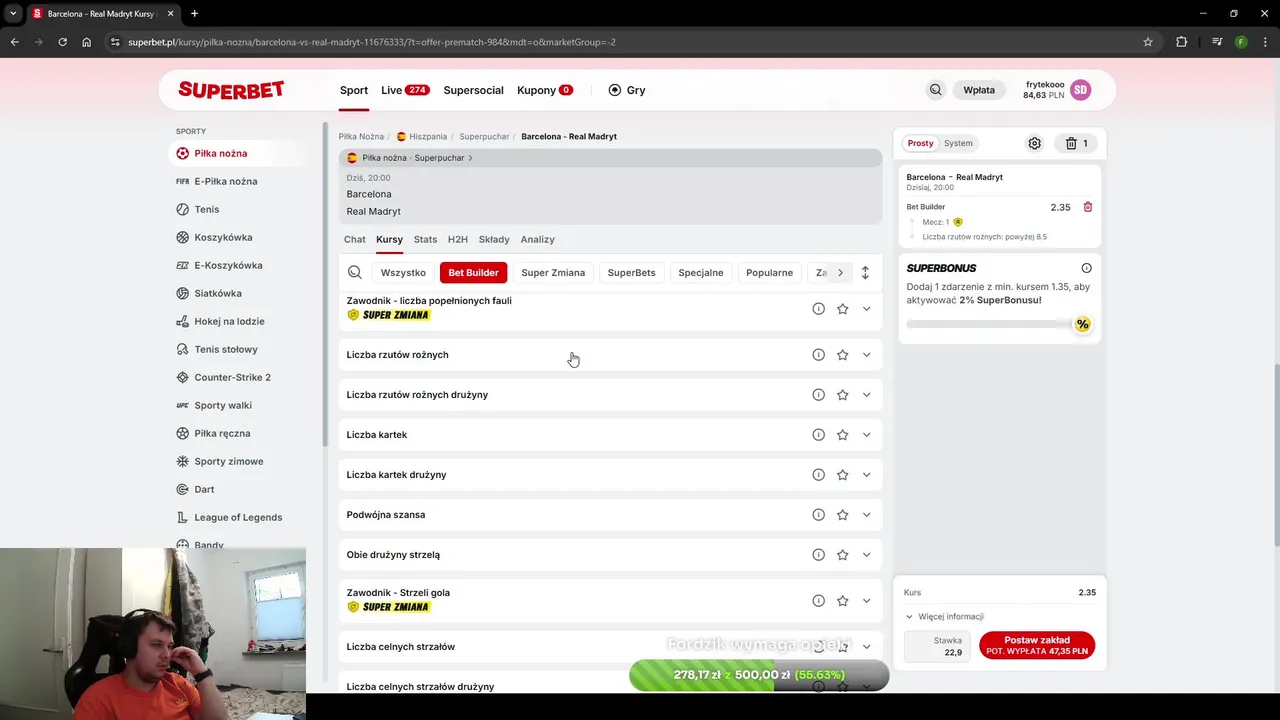
Task: Click the magnifier icon in markets filter row
Action: (x=355, y=272)
